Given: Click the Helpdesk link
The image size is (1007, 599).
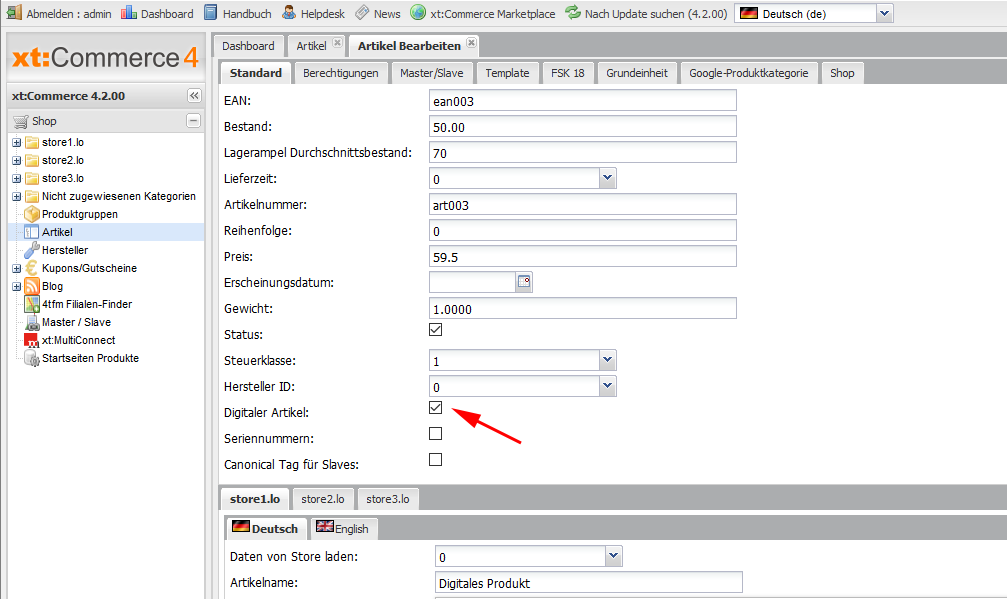Looking at the screenshot, I should click(322, 14).
